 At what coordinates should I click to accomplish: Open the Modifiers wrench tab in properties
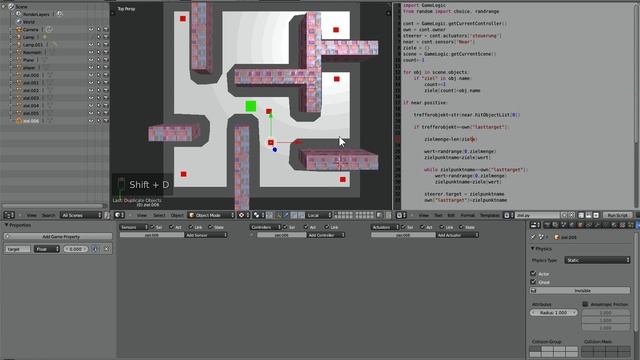click(x=597, y=225)
